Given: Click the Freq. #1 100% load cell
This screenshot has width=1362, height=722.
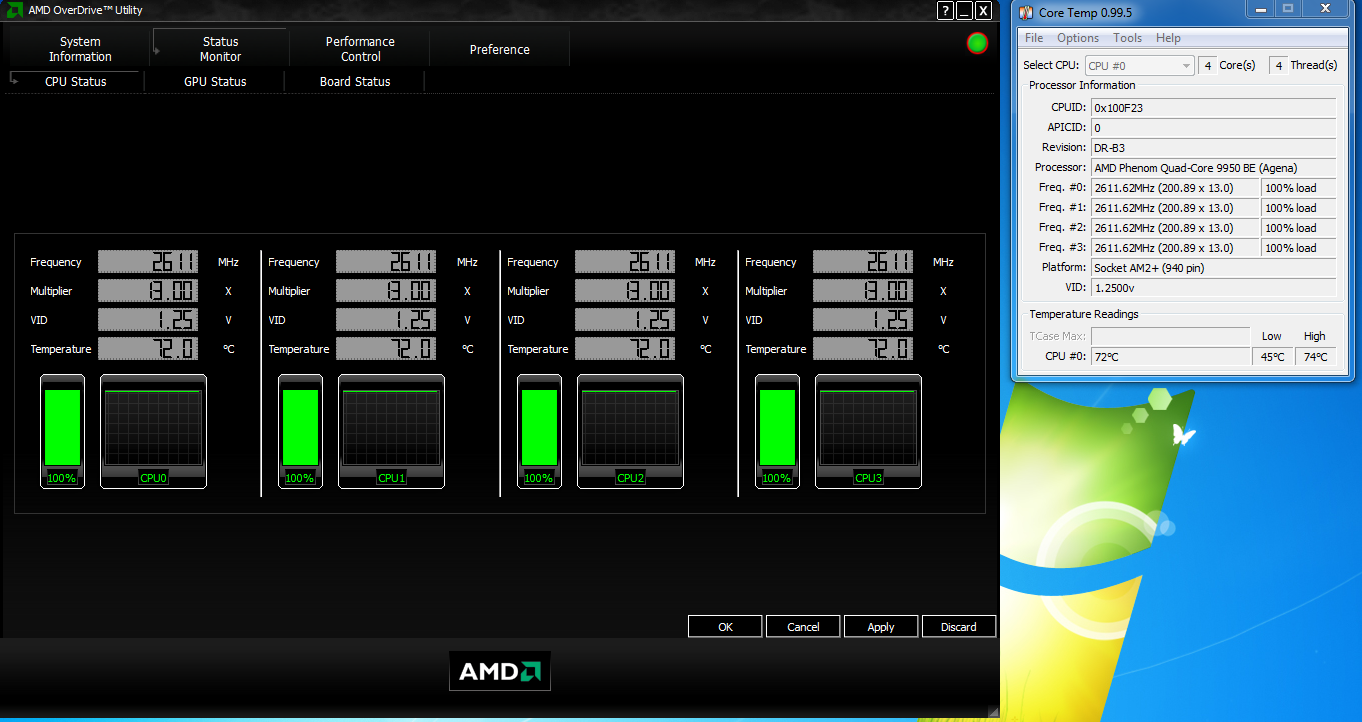Looking at the screenshot, I should pyautogui.click(x=1299, y=207).
